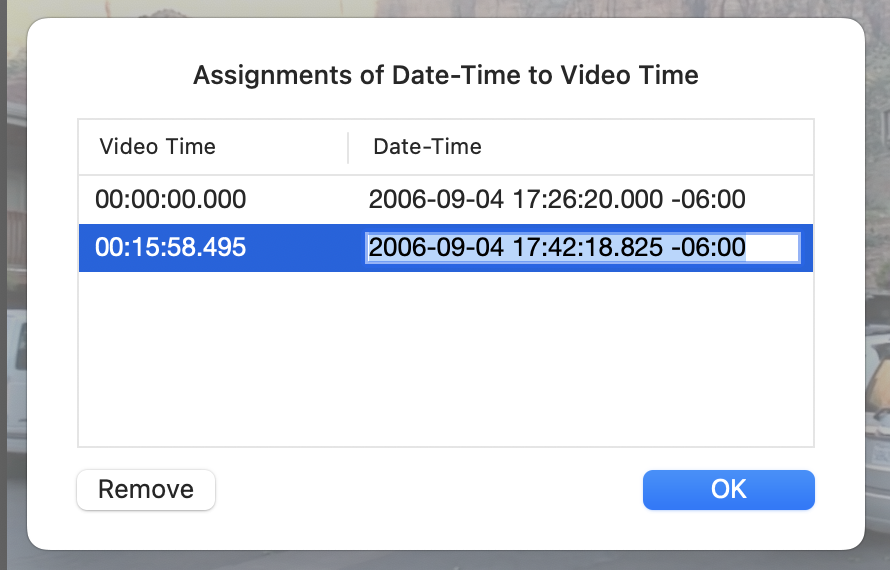The image size is (890, 570).
Task: Click the 2006-09-04 17:26:20.000 date-time cell
Action: 557,199
